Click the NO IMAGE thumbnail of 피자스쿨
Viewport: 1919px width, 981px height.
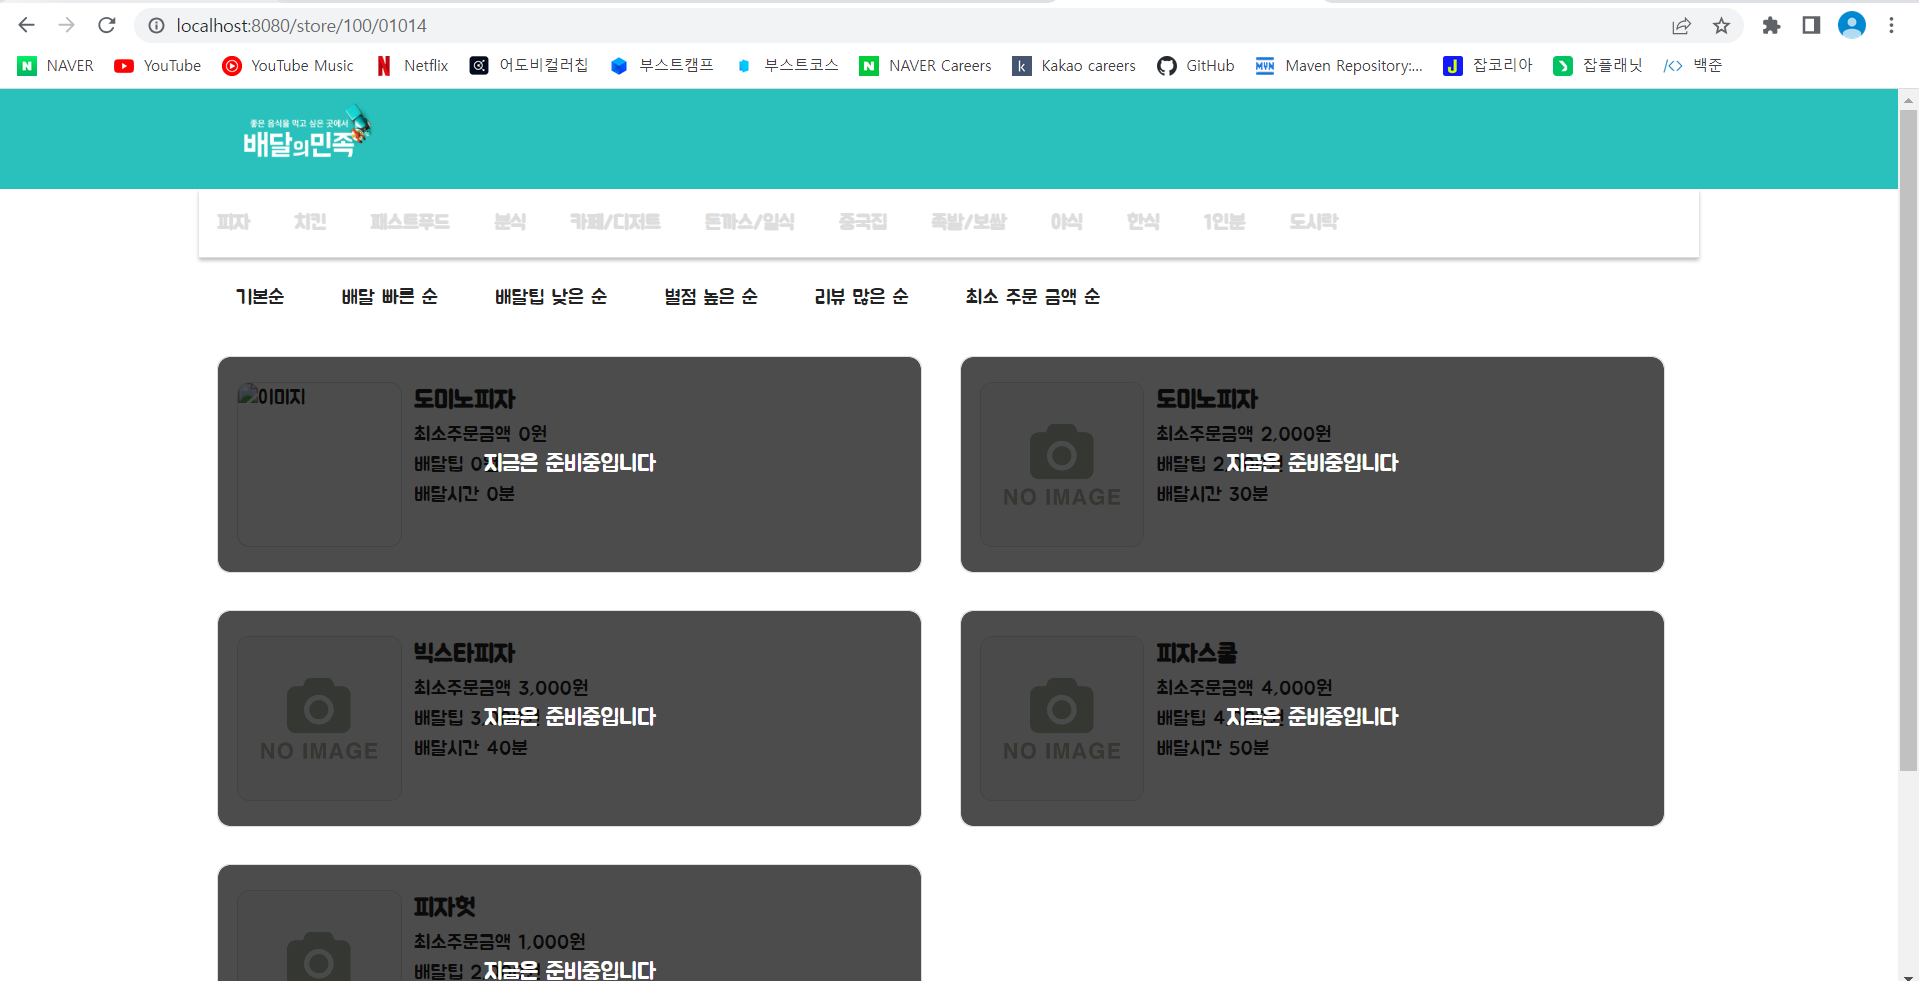point(1062,718)
